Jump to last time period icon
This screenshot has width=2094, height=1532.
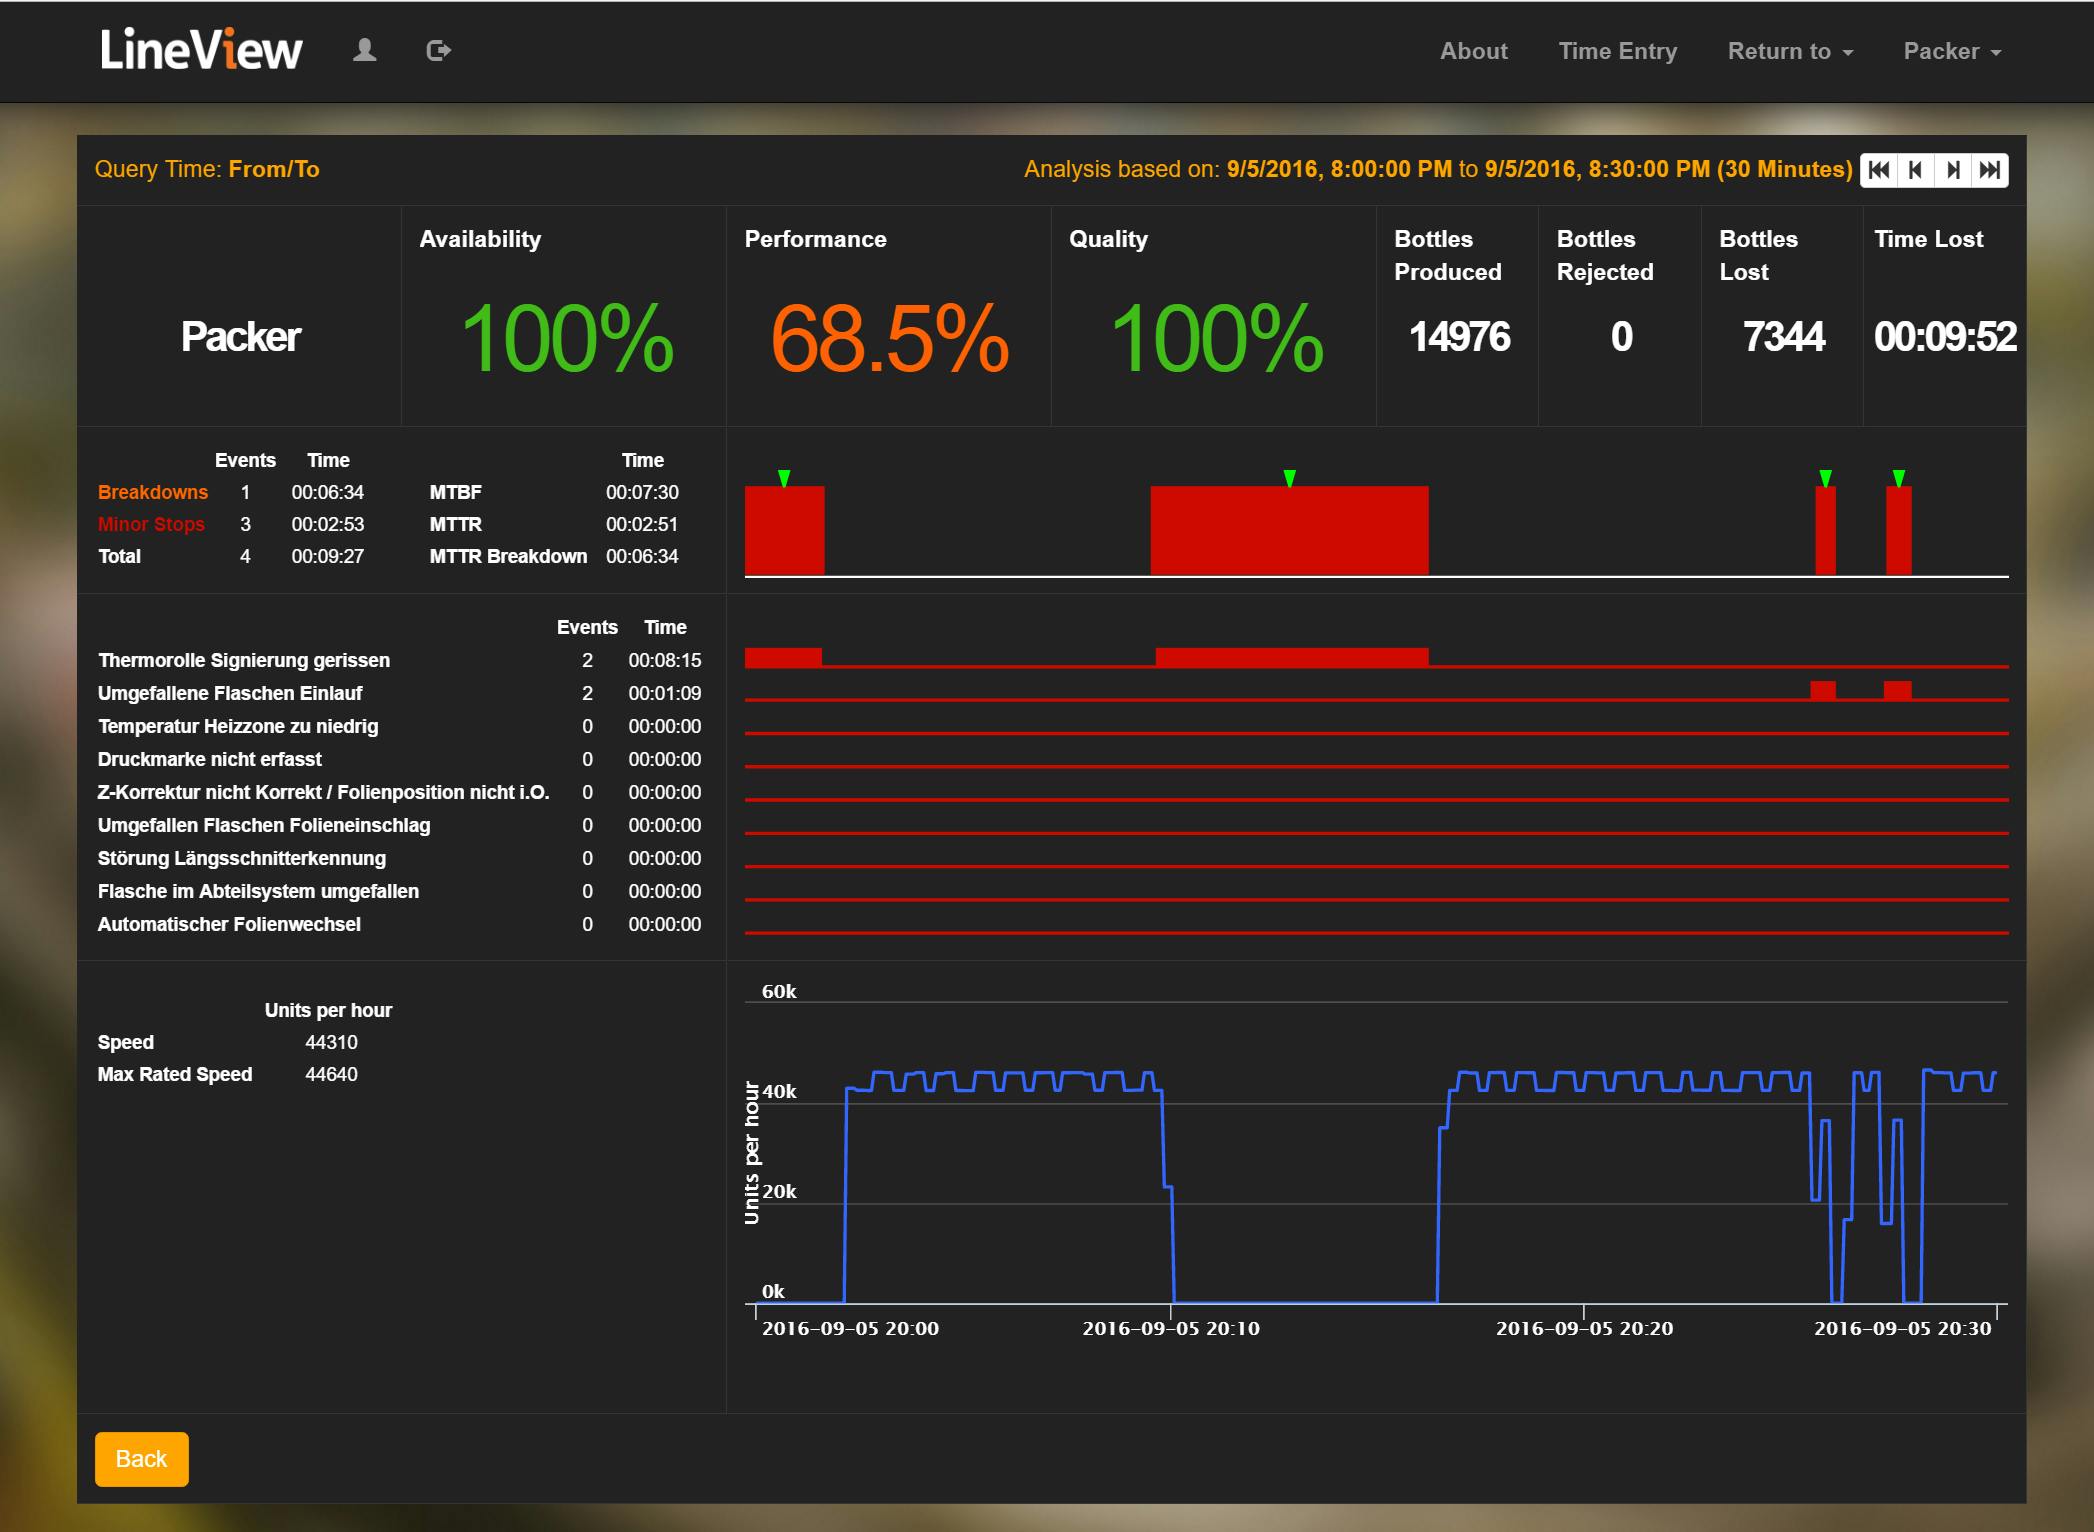coord(1989,170)
